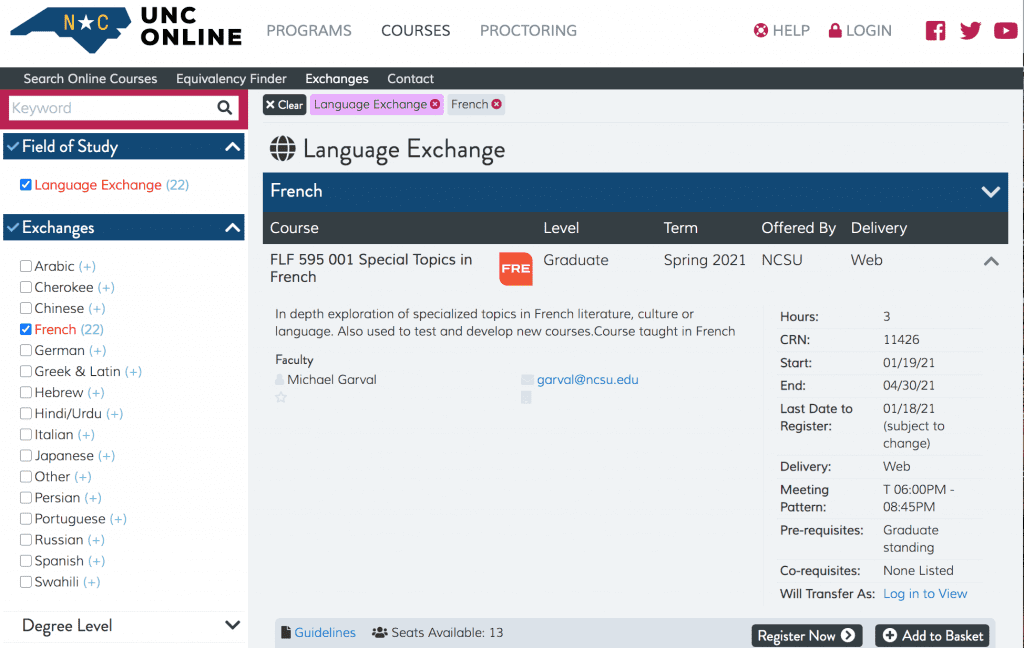The image size is (1024, 648).
Task: Visit the UNC Online Twitter page
Action: point(970,30)
